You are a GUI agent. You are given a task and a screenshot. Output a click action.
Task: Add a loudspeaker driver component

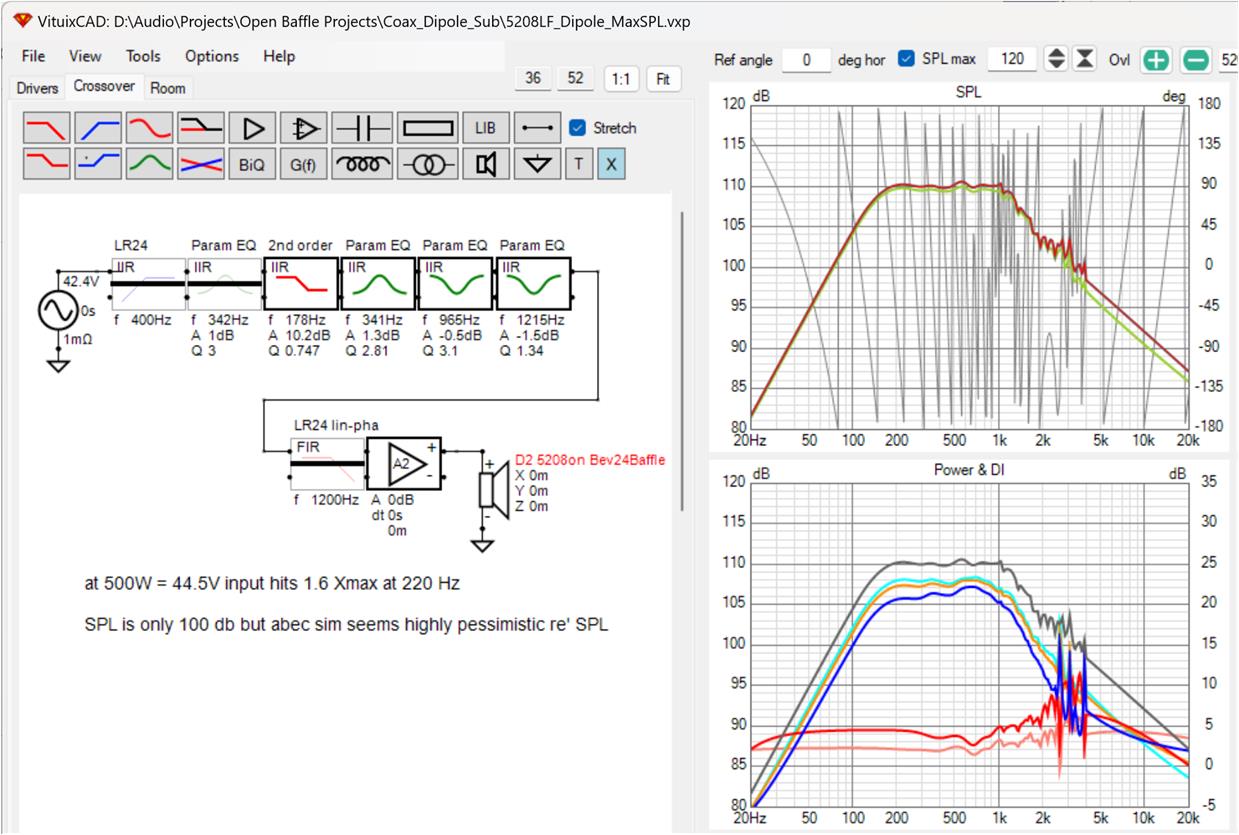point(485,163)
